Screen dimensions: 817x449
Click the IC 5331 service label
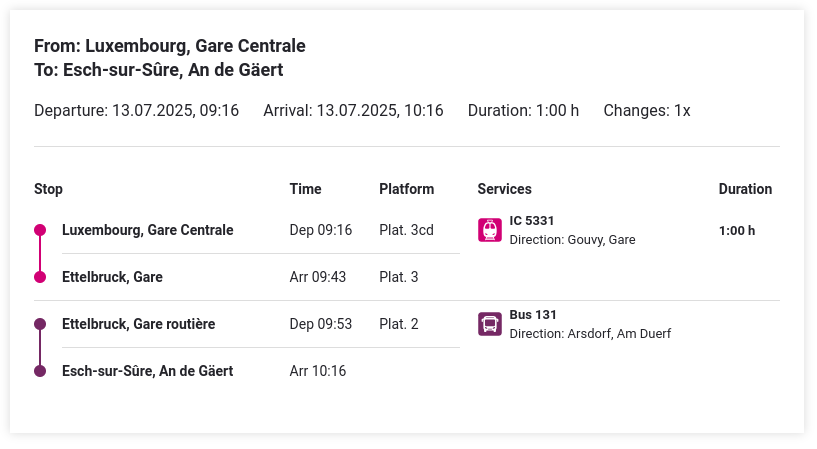click(531, 221)
